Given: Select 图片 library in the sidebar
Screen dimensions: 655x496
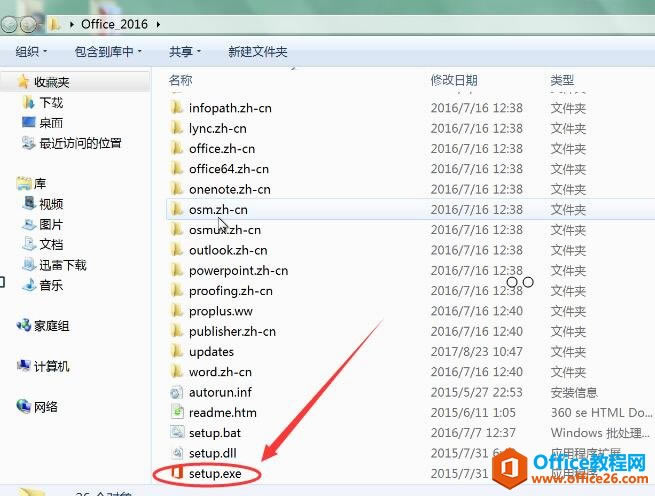Looking at the screenshot, I should click(x=51, y=224).
